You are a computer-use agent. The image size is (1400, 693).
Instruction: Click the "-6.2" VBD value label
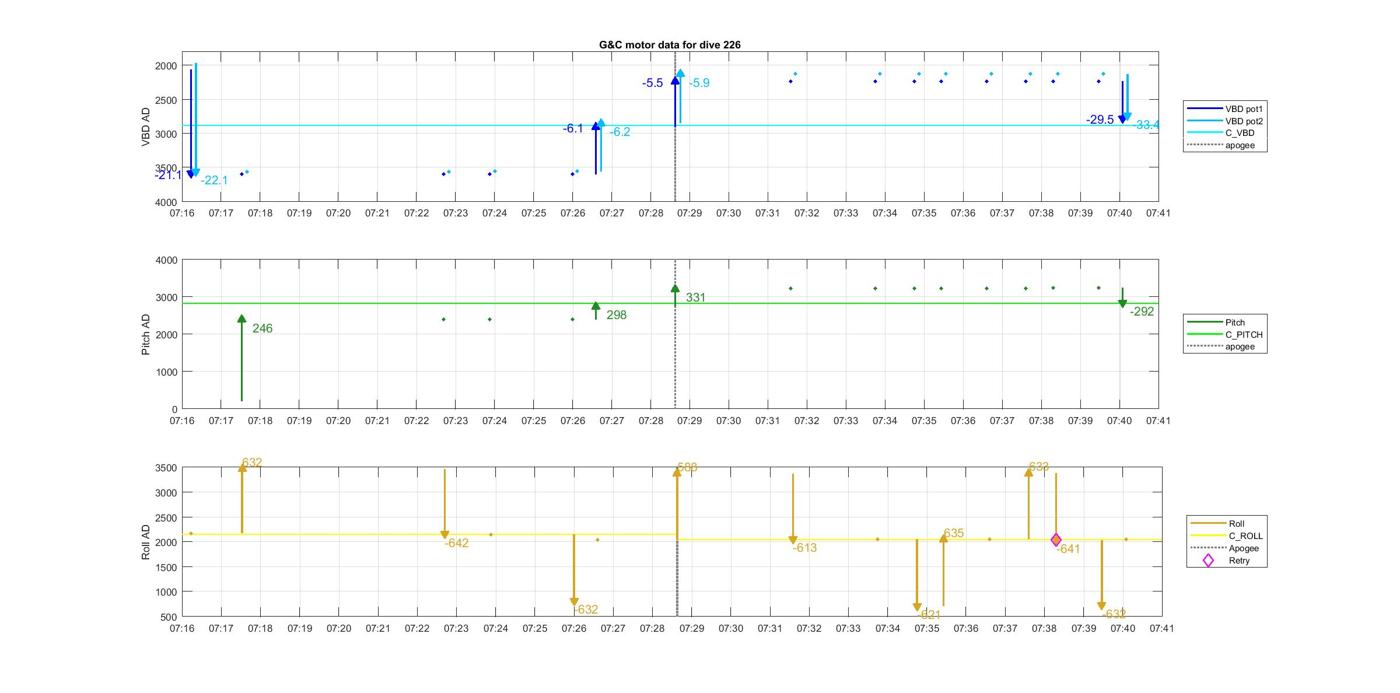coord(620,132)
